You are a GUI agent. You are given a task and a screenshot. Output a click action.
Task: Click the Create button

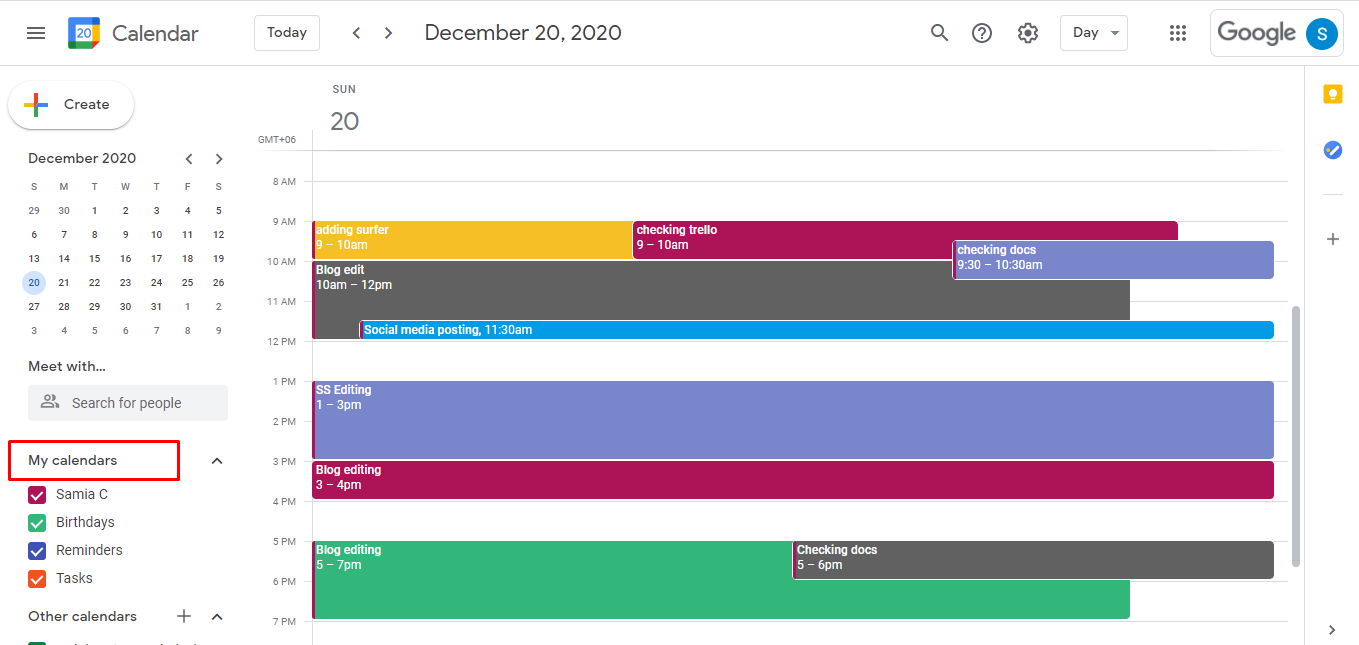click(70, 104)
